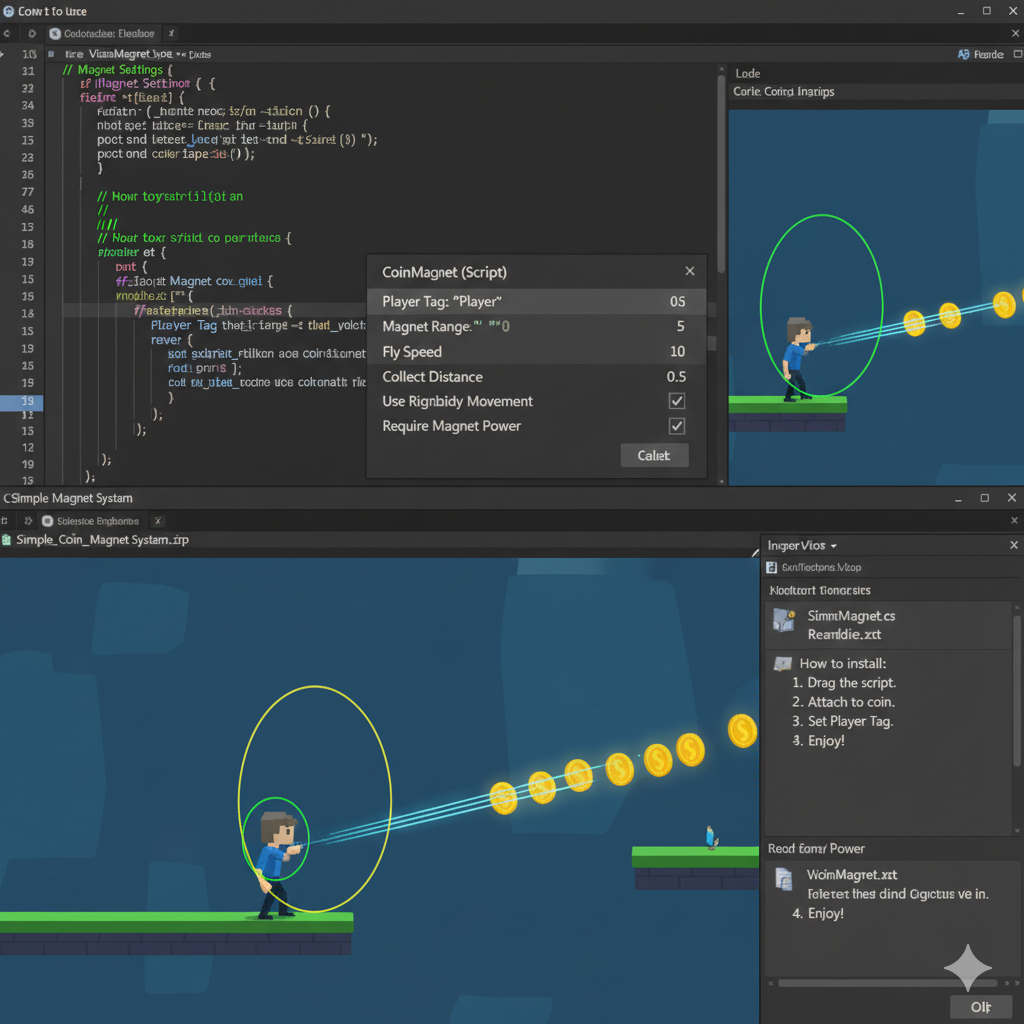This screenshot has width=1024, height=1024.
Task: Close the 'Codonactee: Eleoboe' tab
Action: 171,33
